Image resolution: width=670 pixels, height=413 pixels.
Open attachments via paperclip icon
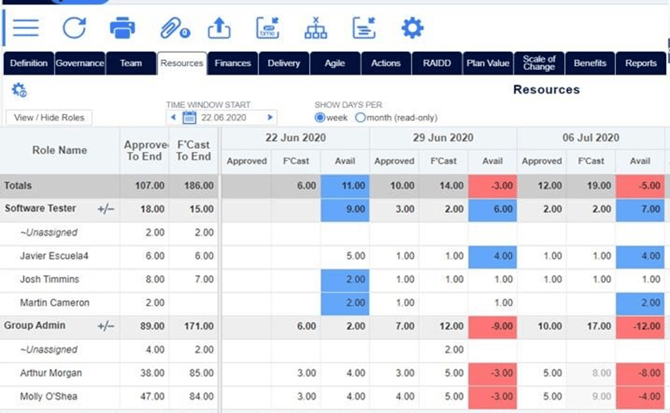(x=175, y=29)
